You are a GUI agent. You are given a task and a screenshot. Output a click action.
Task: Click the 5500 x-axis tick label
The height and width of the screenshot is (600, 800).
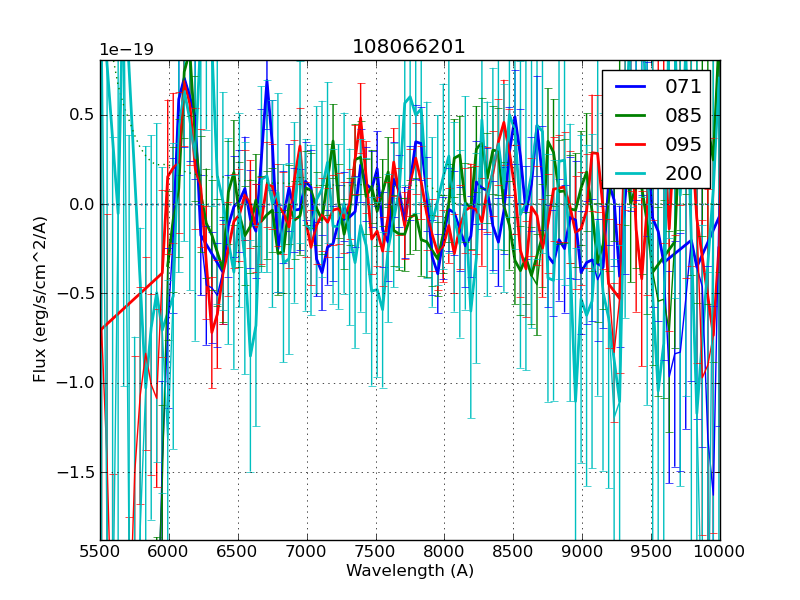click(x=100, y=551)
